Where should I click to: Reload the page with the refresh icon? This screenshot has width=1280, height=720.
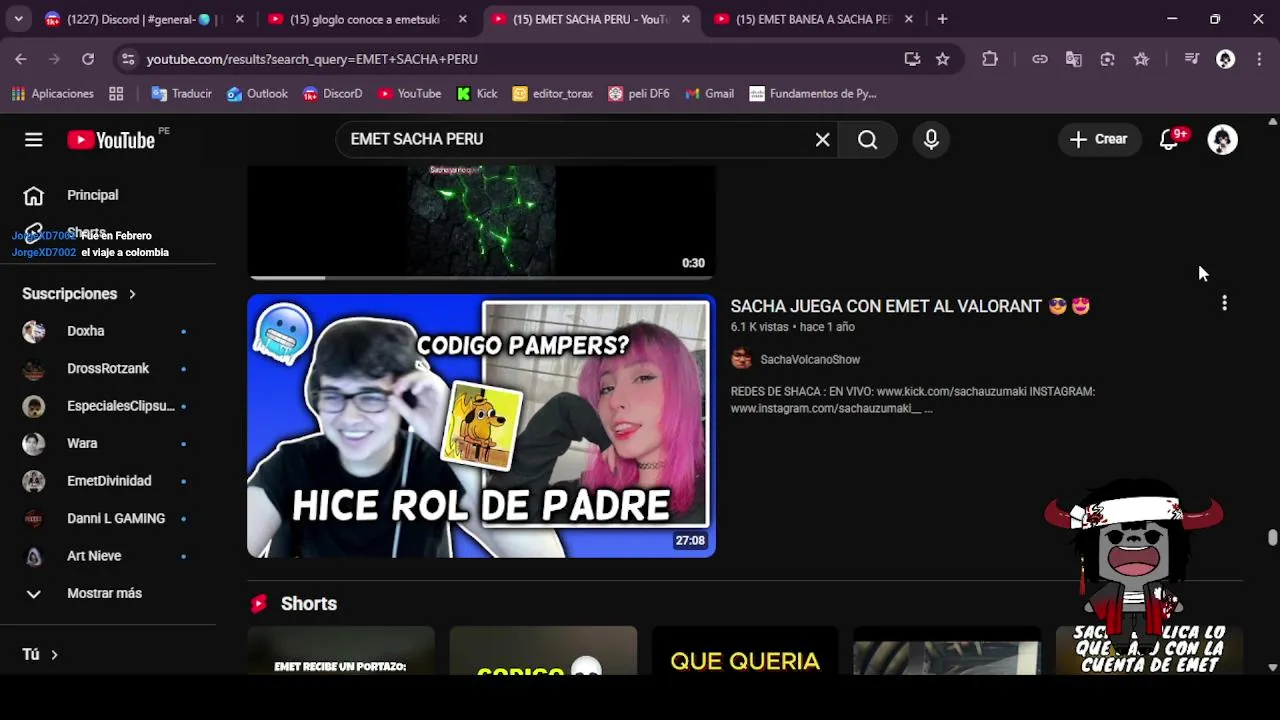(x=88, y=59)
